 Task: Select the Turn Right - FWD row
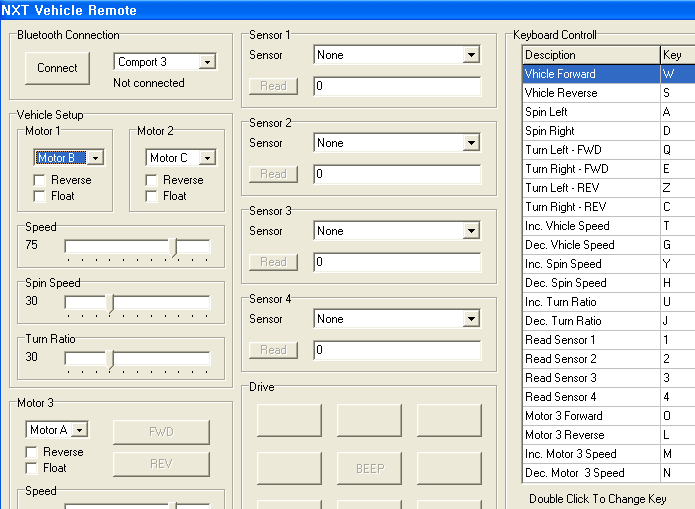pyautogui.click(x=609, y=169)
